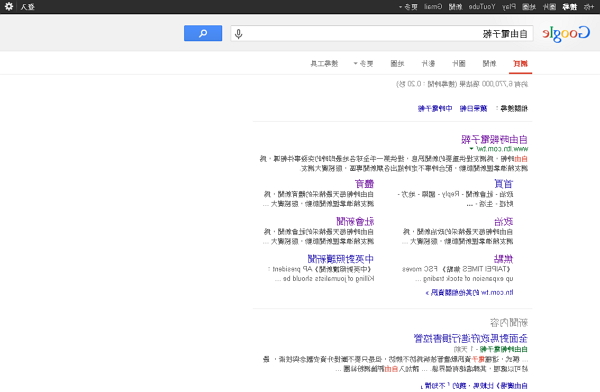Click the Google logo

566,34
